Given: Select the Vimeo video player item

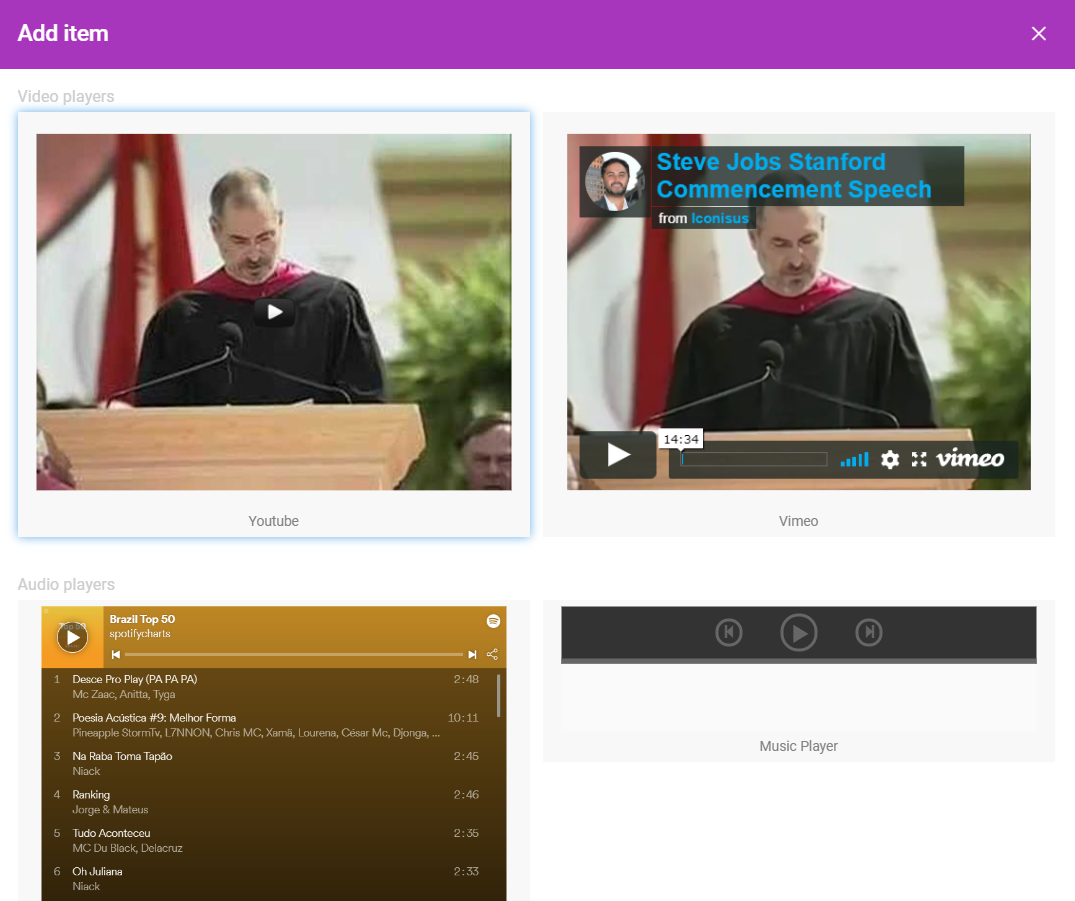Looking at the screenshot, I should point(799,324).
